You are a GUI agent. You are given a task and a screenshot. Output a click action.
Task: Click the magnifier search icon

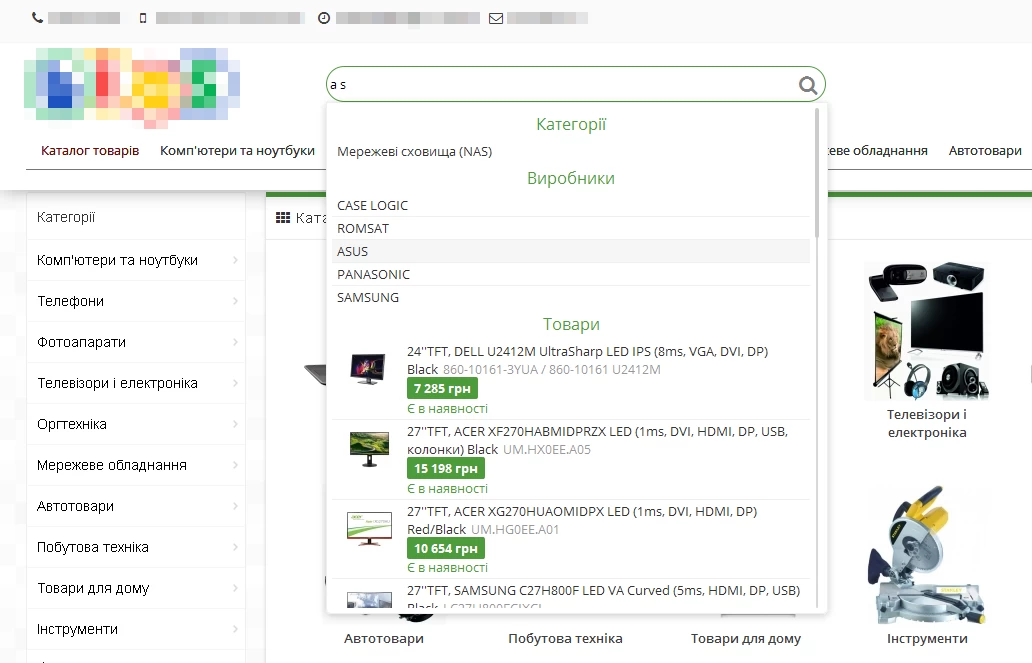click(808, 85)
